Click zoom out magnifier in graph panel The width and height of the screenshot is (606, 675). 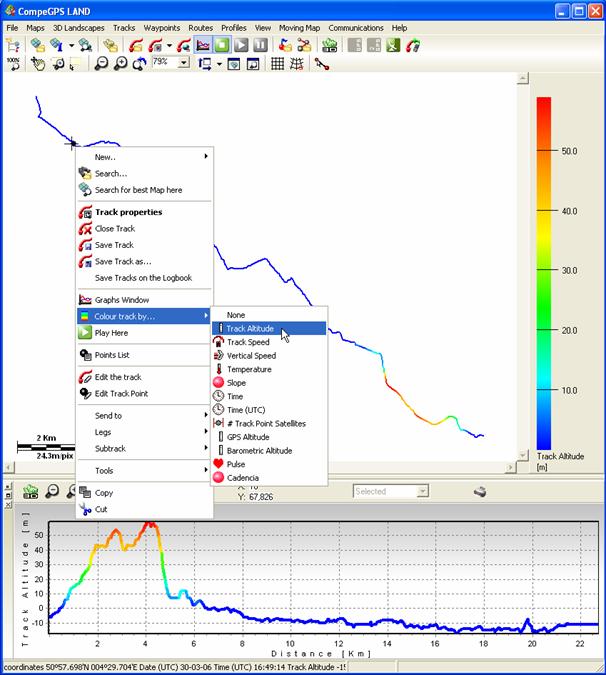pos(52,491)
